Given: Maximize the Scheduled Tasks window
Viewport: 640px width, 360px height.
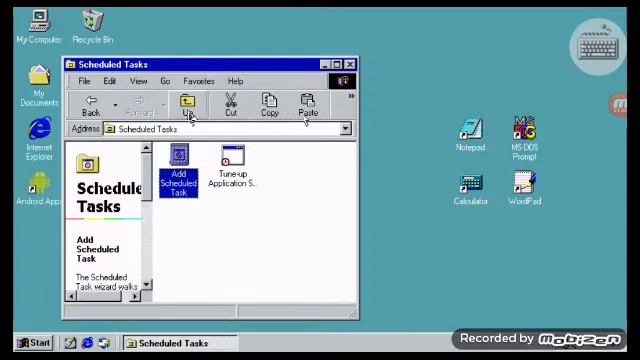Looking at the screenshot, I should [337, 64].
